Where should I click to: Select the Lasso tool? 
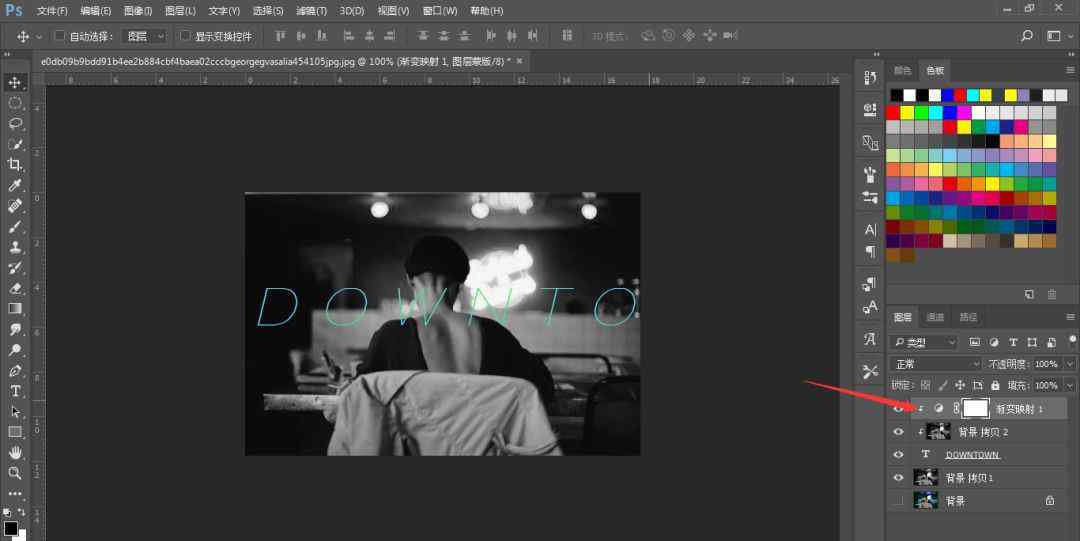[14, 123]
